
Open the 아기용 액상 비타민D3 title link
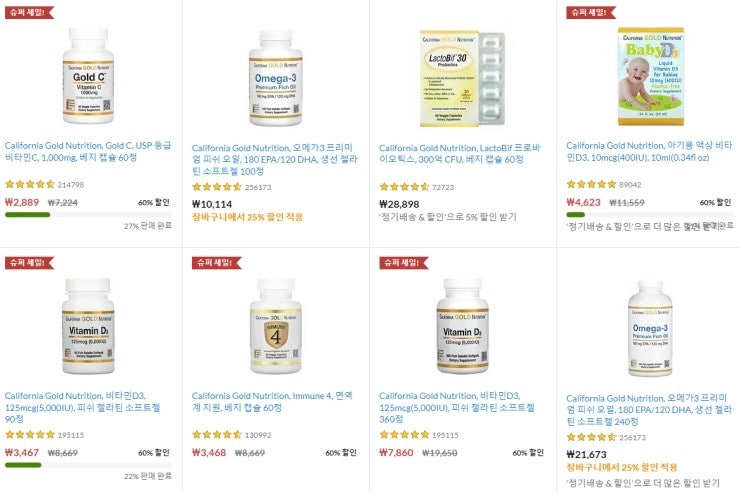[x=649, y=151]
